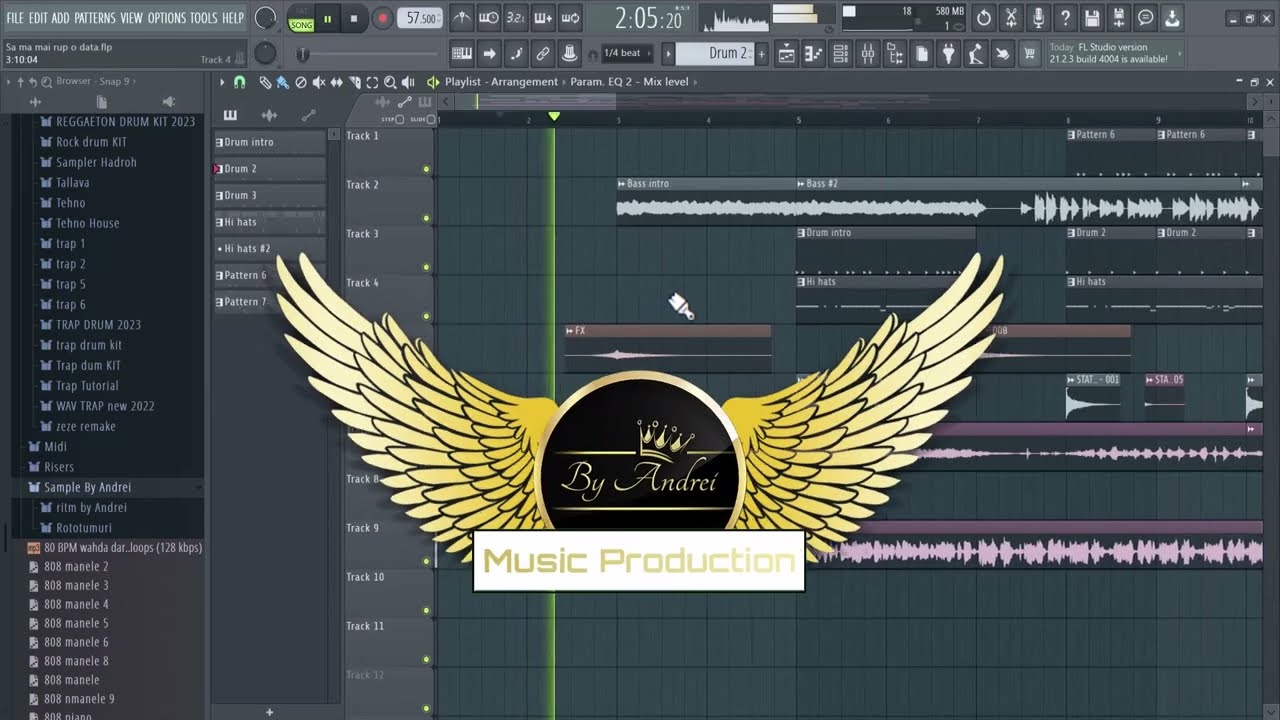
Task: Open the Mix level breadcrumb arrow
Action: 697,82
